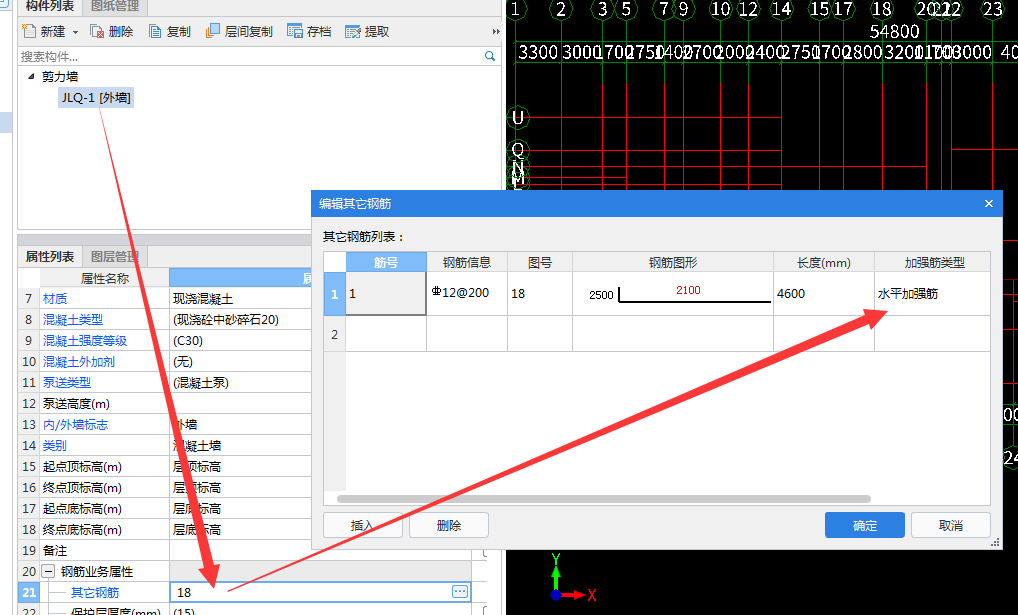Click the 加强筋类型 column header

click(x=934, y=262)
